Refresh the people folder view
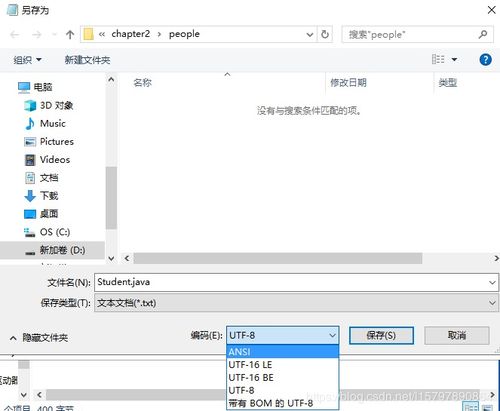 tap(325, 34)
